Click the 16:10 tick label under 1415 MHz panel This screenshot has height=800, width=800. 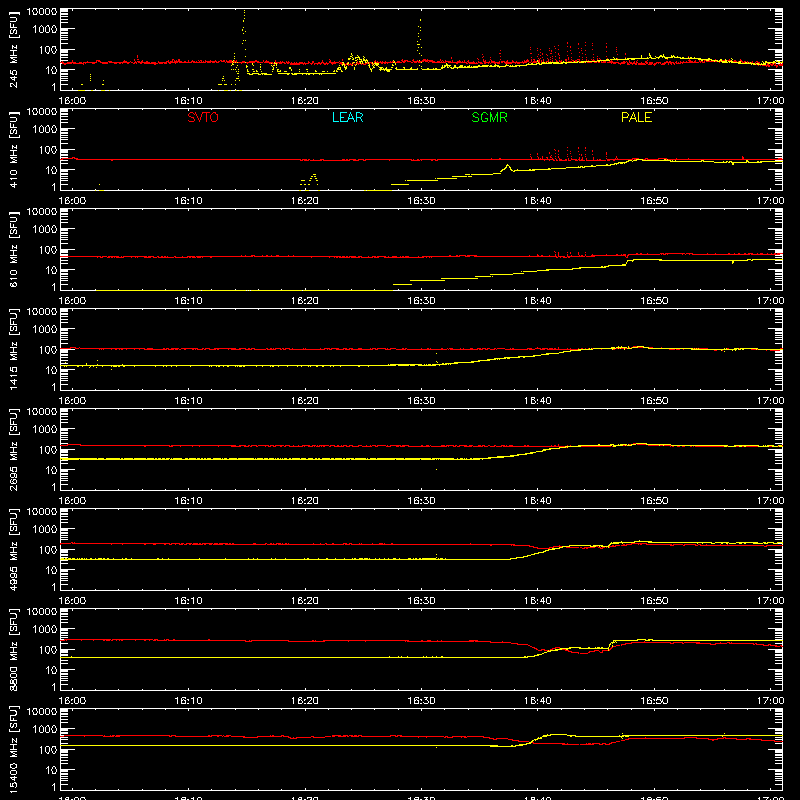(x=188, y=401)
